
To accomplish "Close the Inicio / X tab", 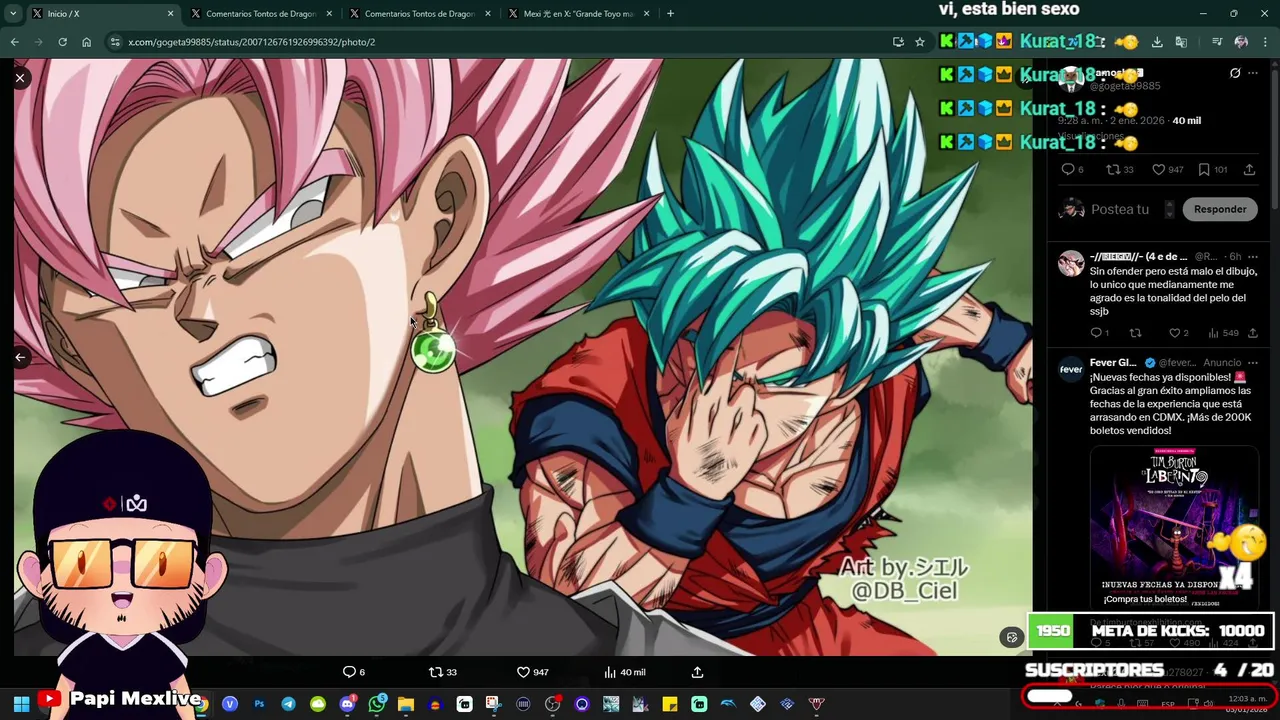I will click(x=170, y=14).
